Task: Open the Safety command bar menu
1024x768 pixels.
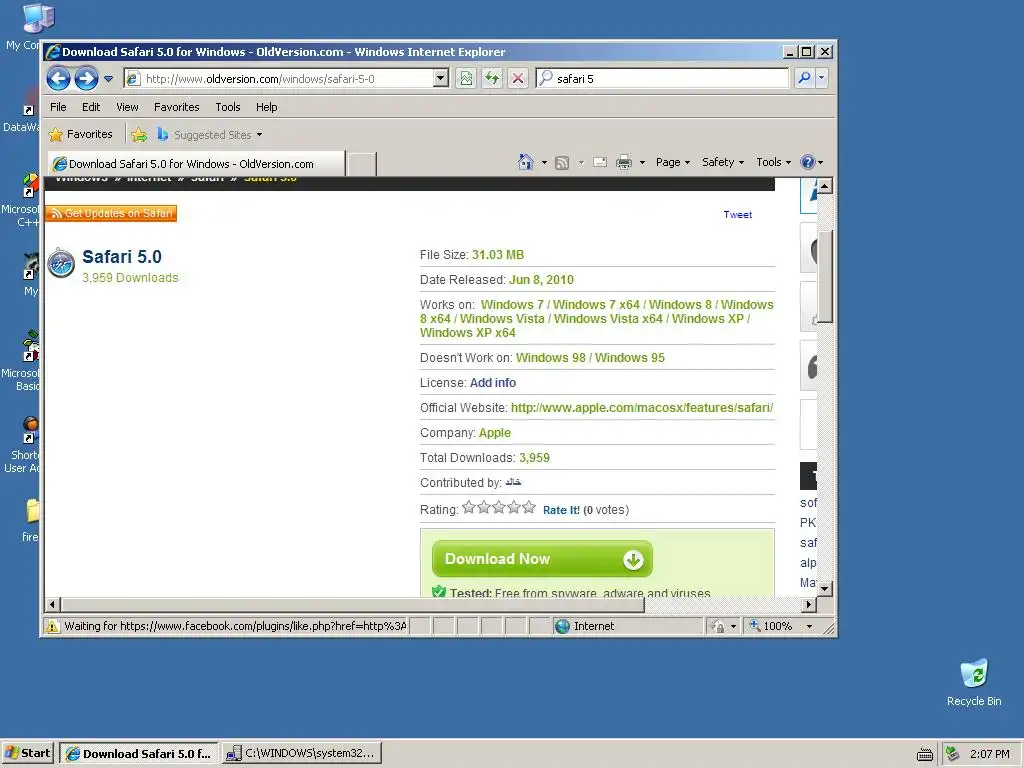Action: [x=723, y=162]
